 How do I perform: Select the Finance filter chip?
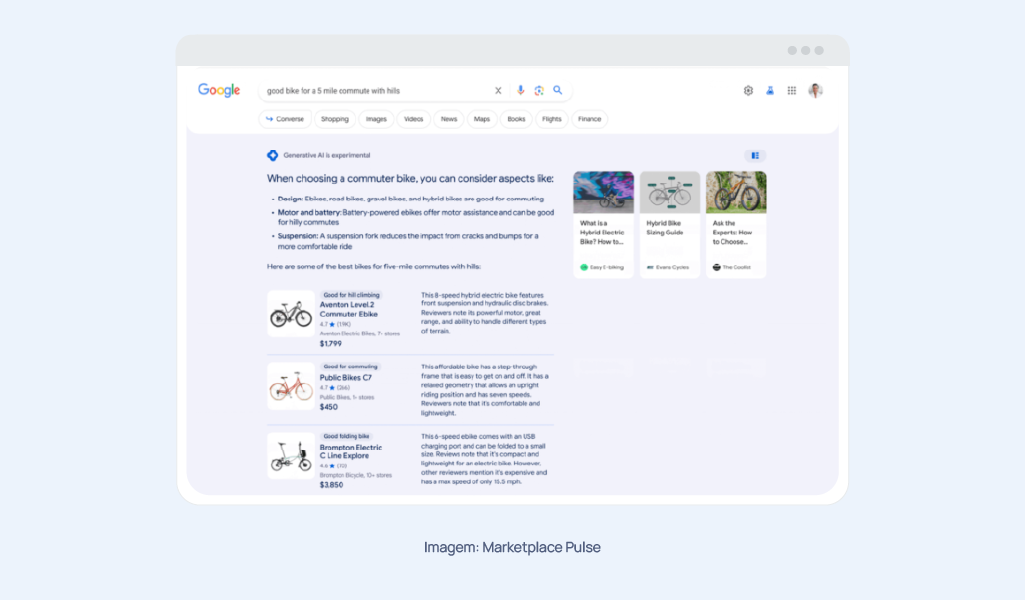tap(590, 119)
